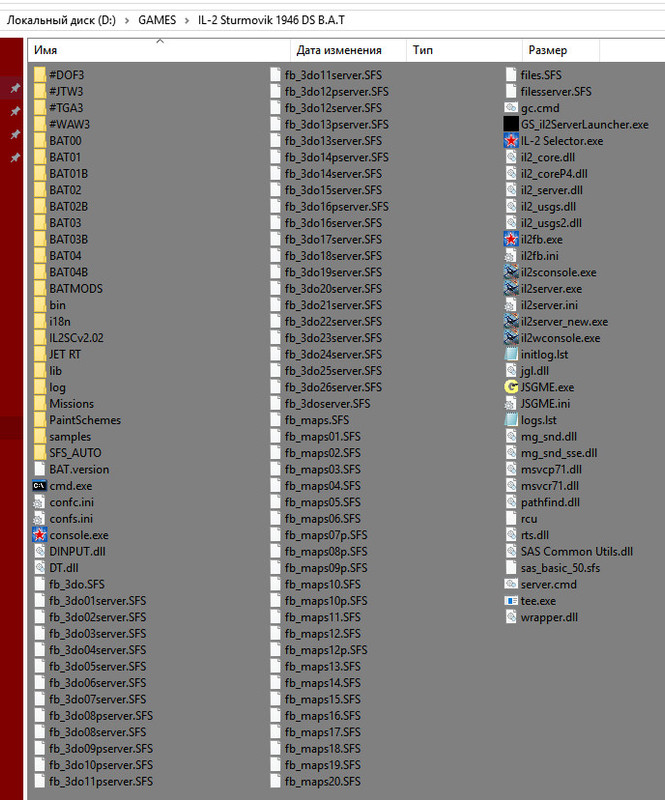Viewport: 665px width, 800px height.
Task: Select the il2sconsole.exe aircraft icon
Action: tap(511, 272)
